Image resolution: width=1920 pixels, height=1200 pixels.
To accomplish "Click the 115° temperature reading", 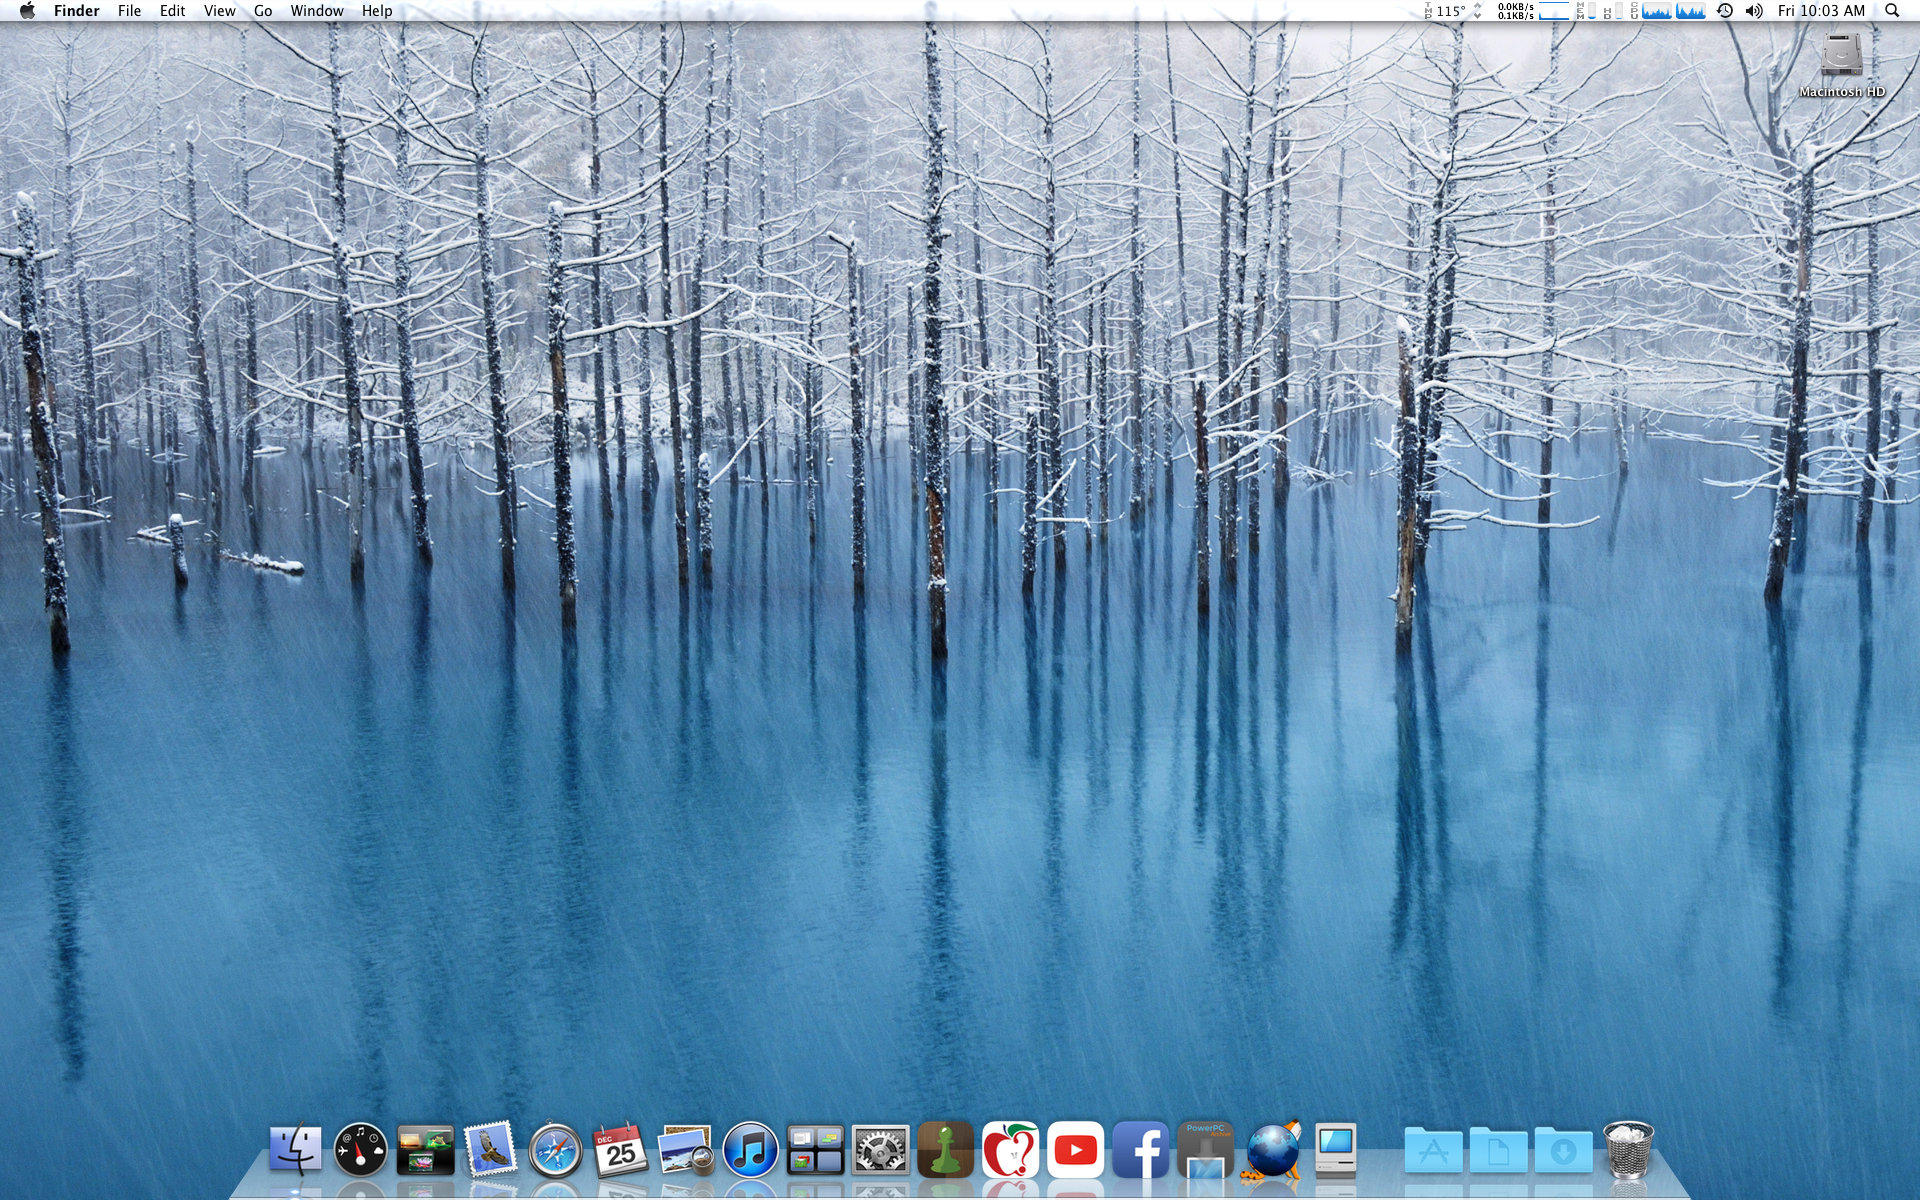I will (x=1449, y=11).
